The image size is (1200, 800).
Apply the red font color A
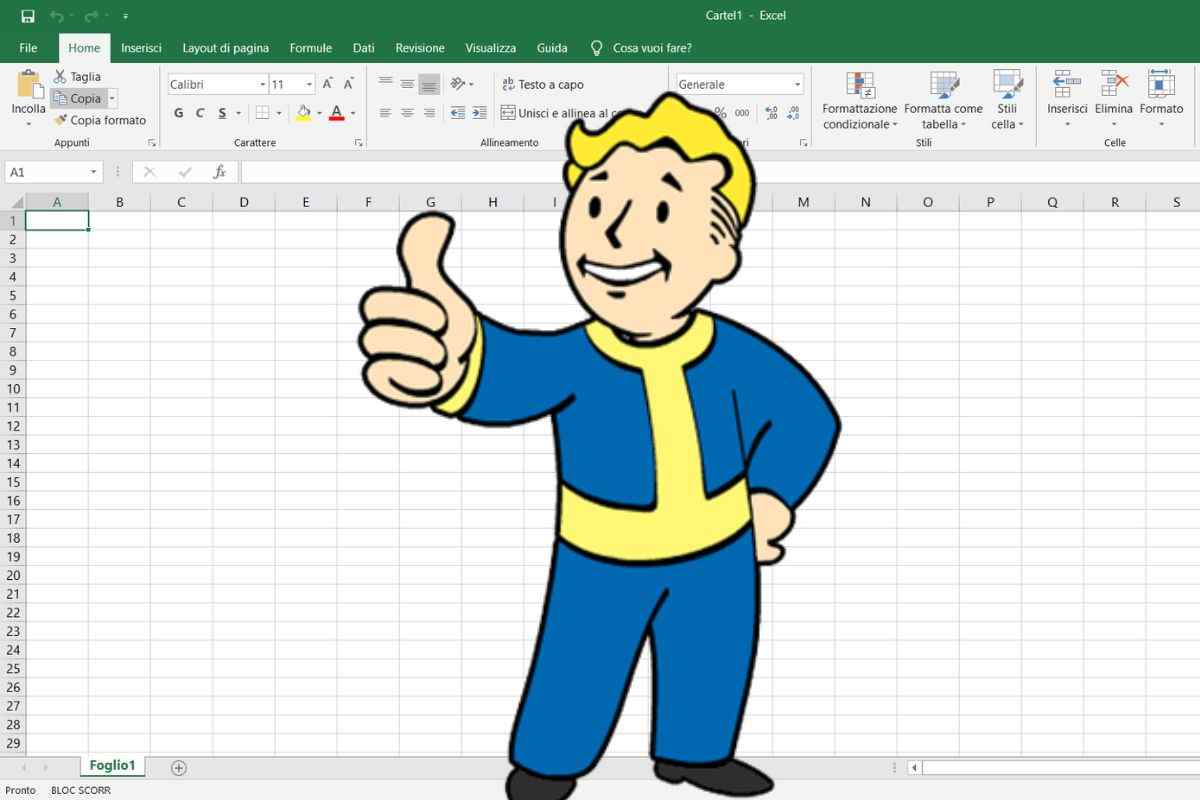tap(337, 113)
